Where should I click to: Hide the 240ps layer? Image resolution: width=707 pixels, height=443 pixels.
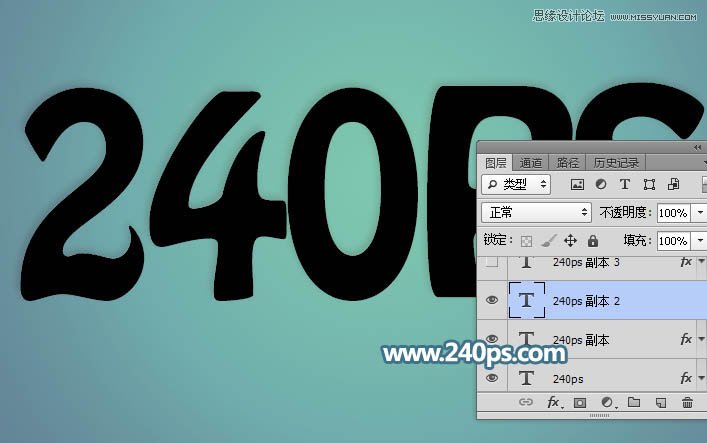point(492,378)
